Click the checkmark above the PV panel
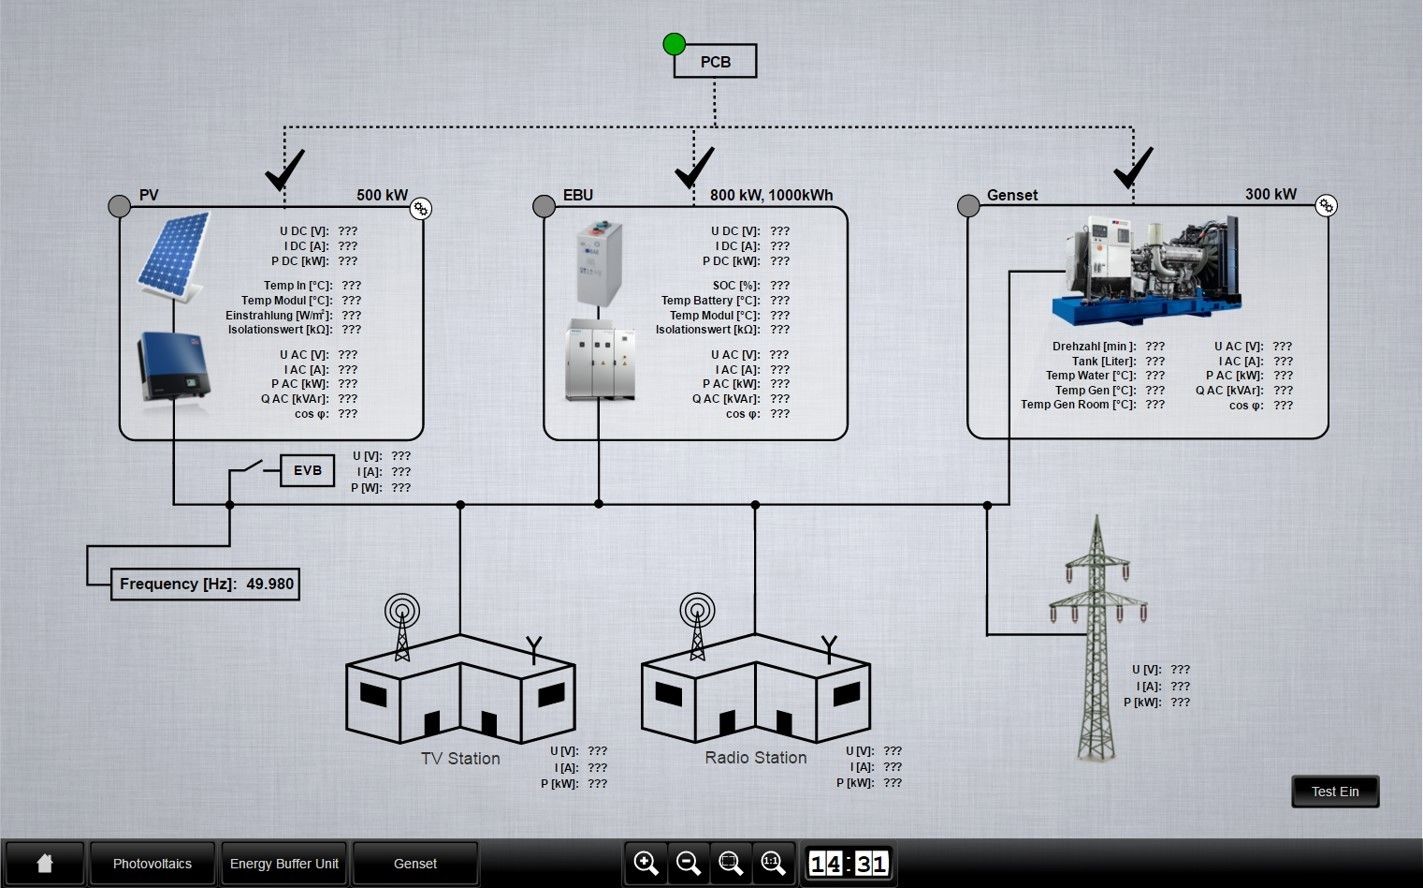 click(284, 171)
